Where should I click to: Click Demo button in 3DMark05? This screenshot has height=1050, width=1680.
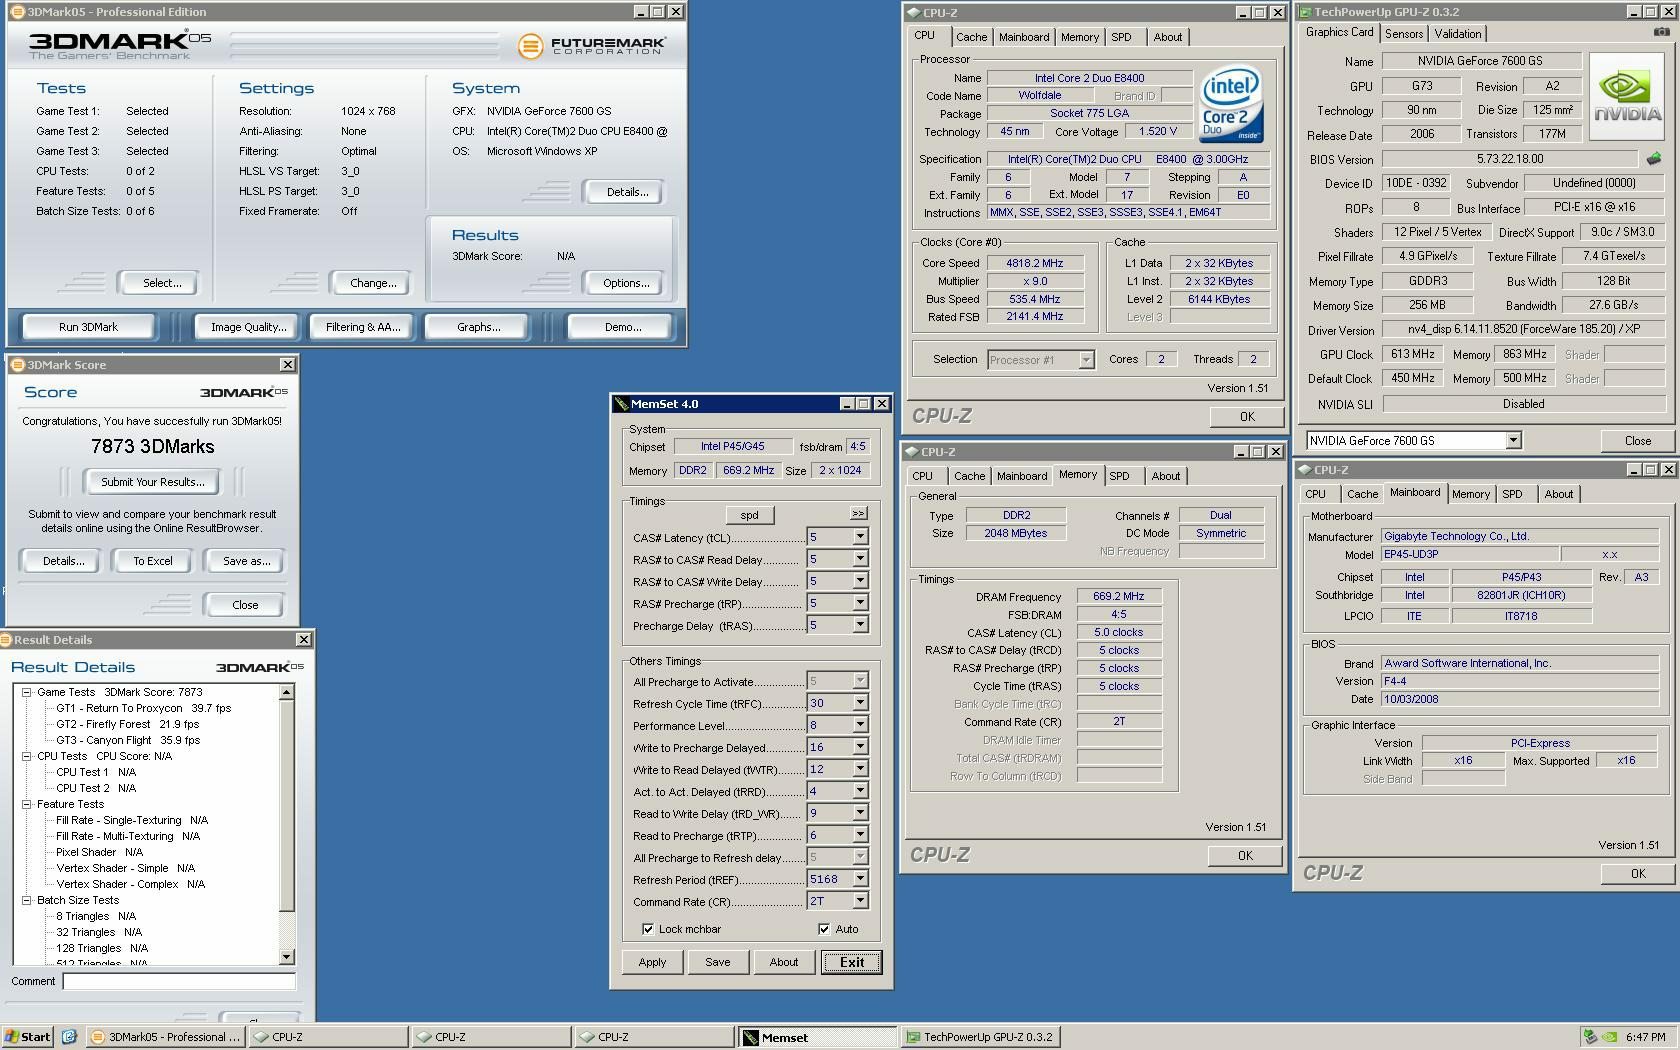point(623,327)
